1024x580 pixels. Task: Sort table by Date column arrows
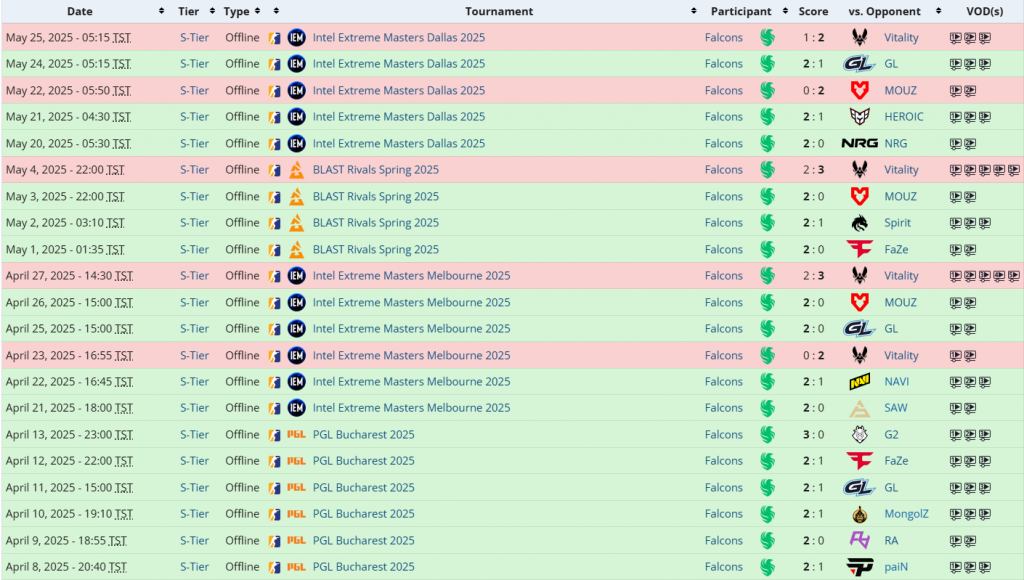[x=161, y=11]
